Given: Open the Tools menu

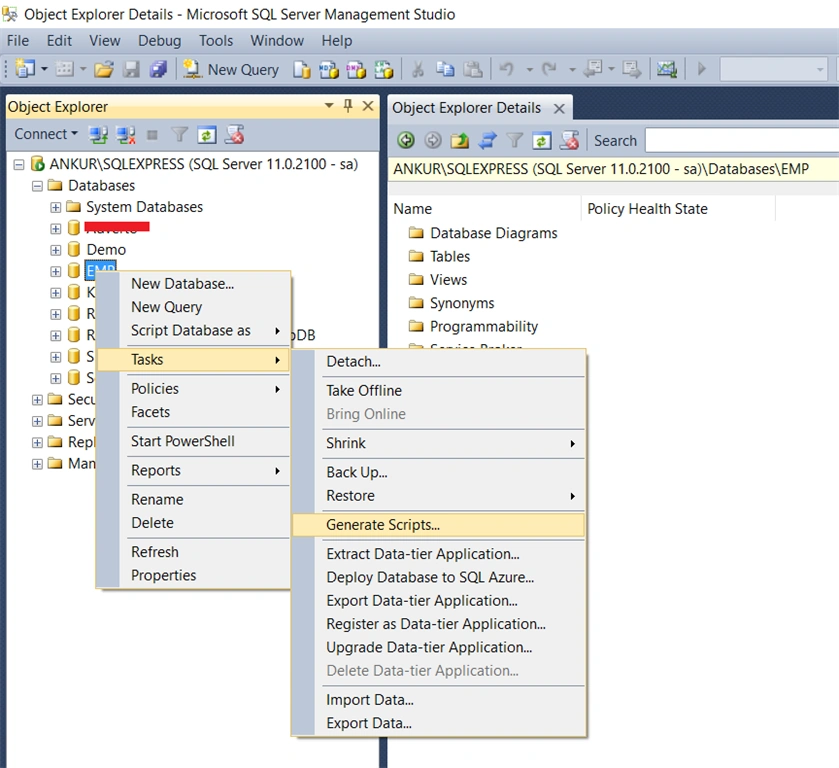Looking at the screenshot, I should click(x=216, y=41).
